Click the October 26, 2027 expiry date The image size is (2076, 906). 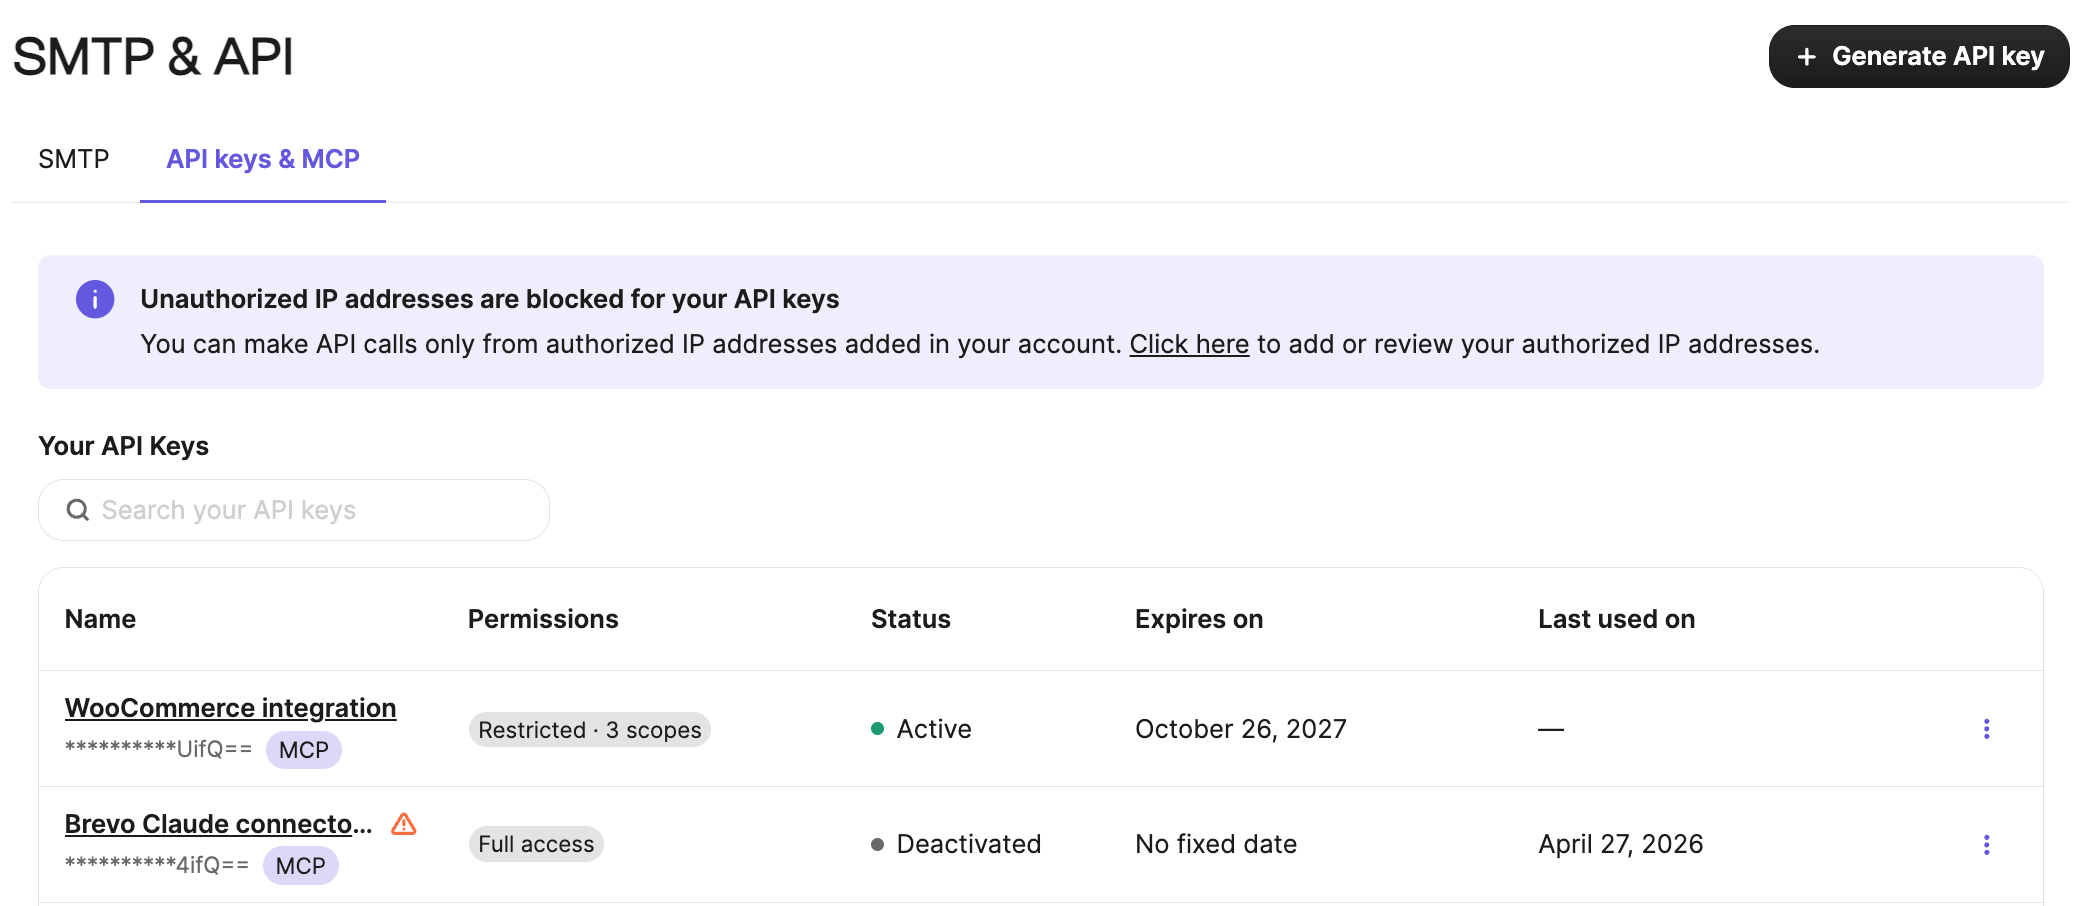(x=1241, y=729)
